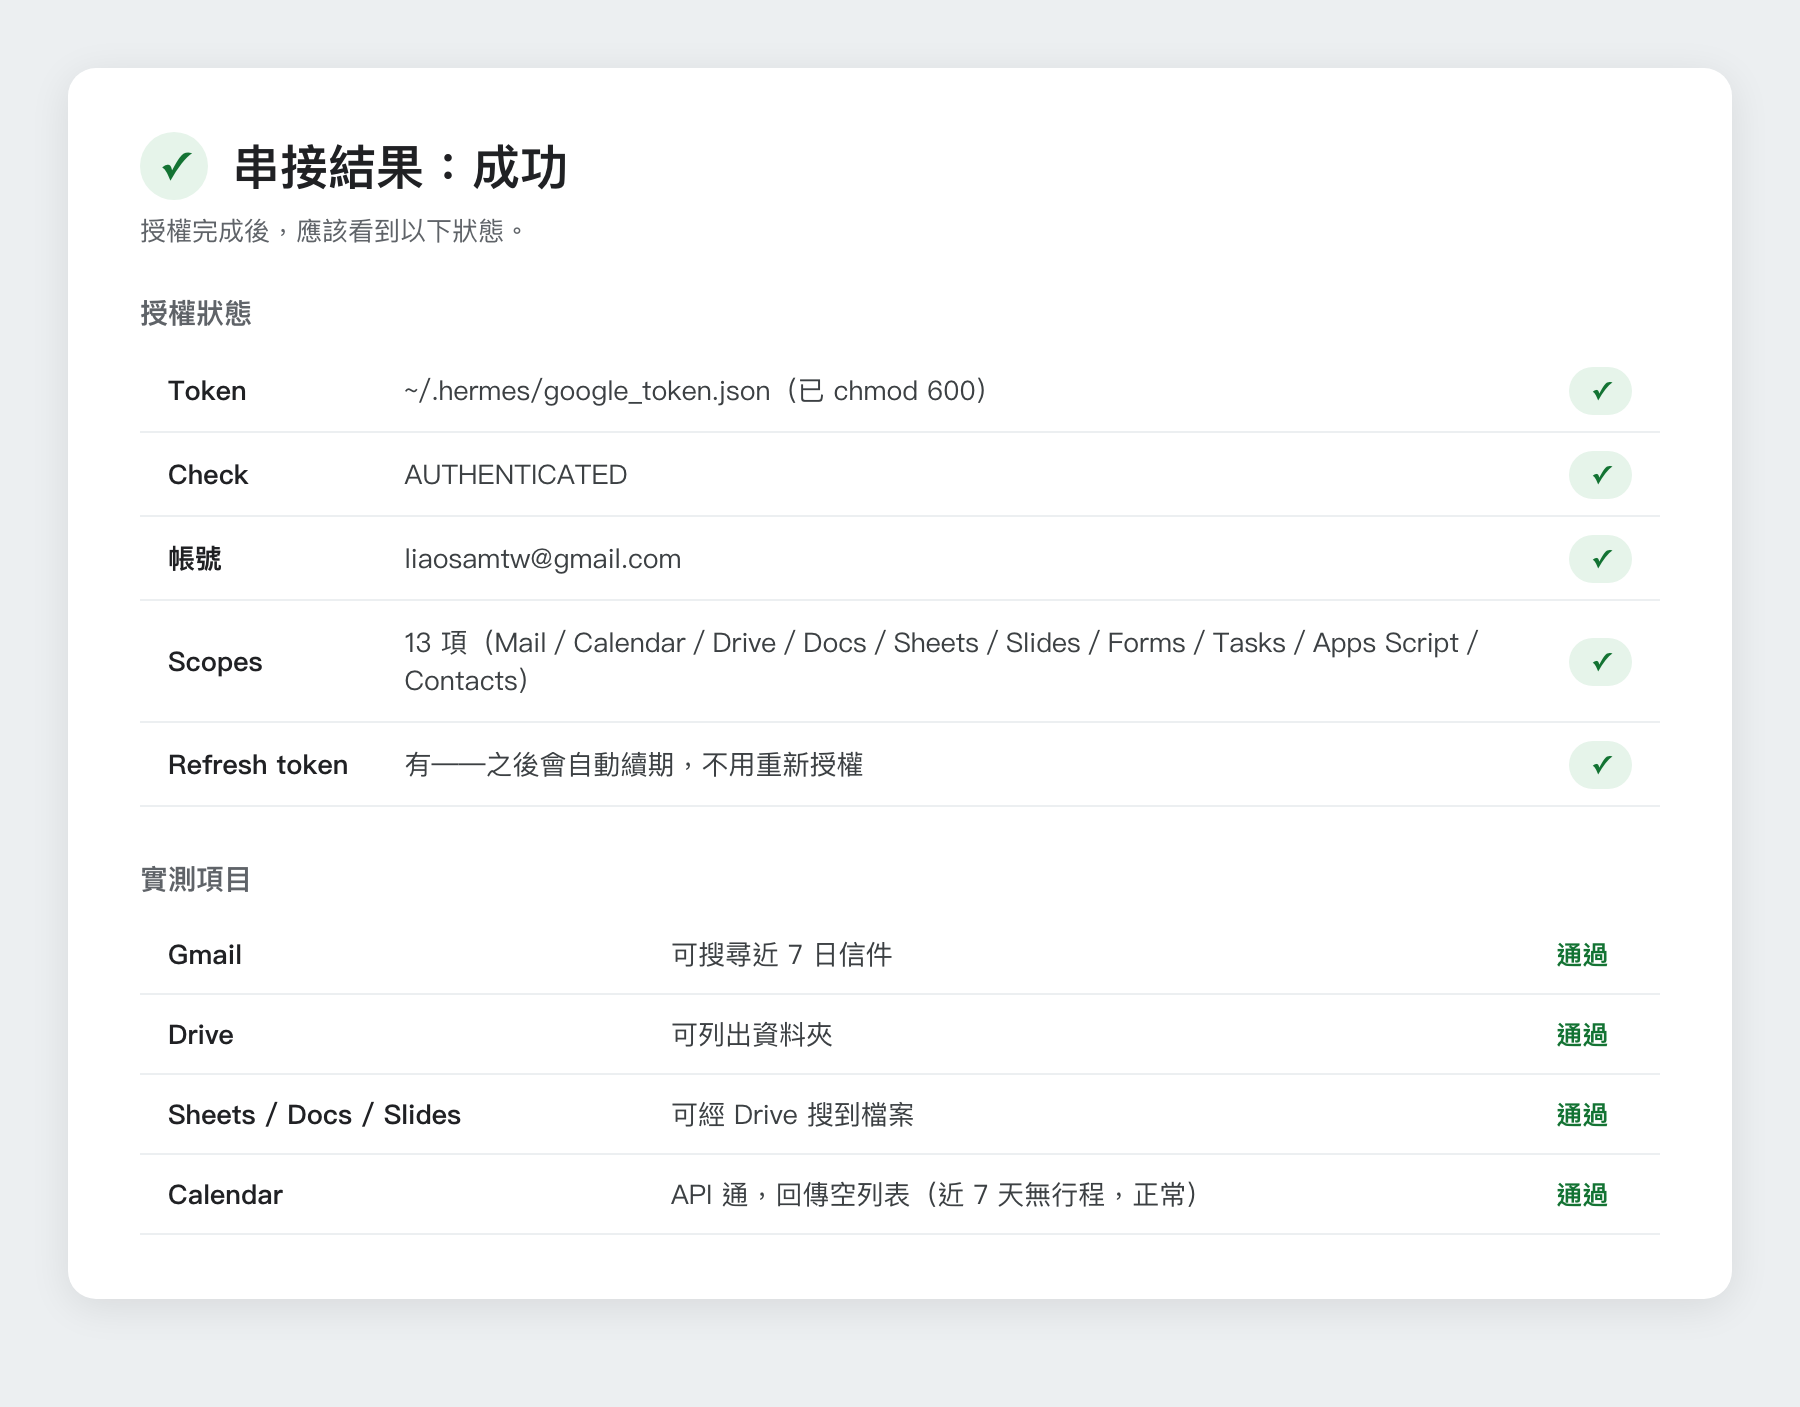Image resolution: width=1800 pixels, height=1407 pixels.
Task: Click the text API 通，回傳空列表
Action: [x=790, y=1195]
